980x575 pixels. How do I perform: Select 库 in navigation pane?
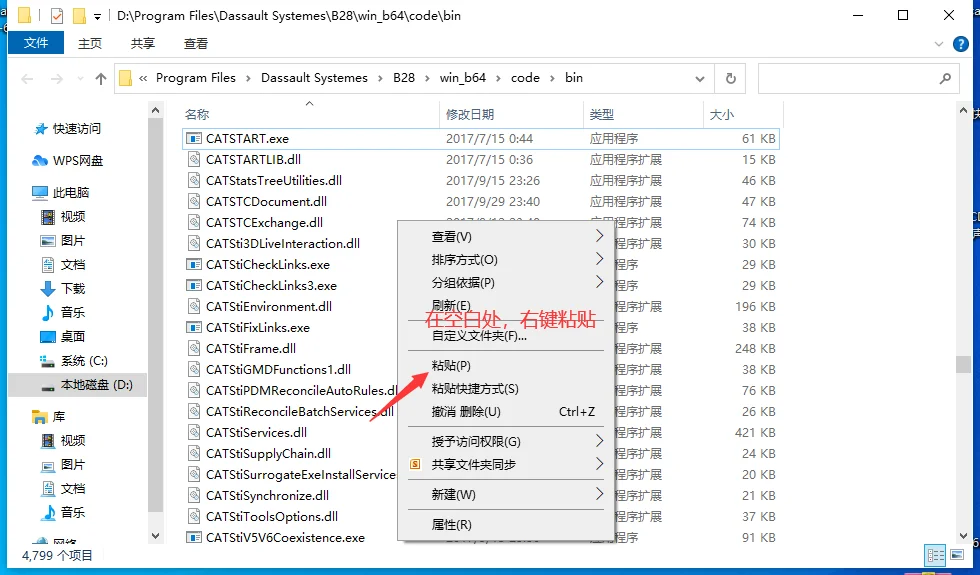click(x=59, y=416)
